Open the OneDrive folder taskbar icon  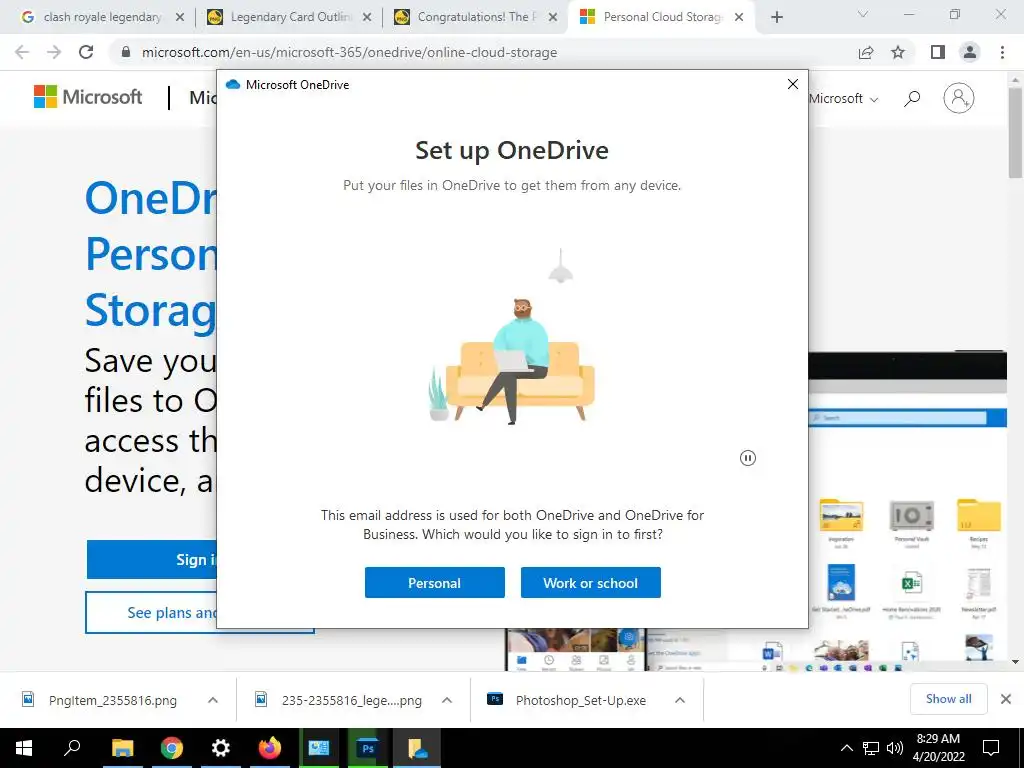[417, 748]
